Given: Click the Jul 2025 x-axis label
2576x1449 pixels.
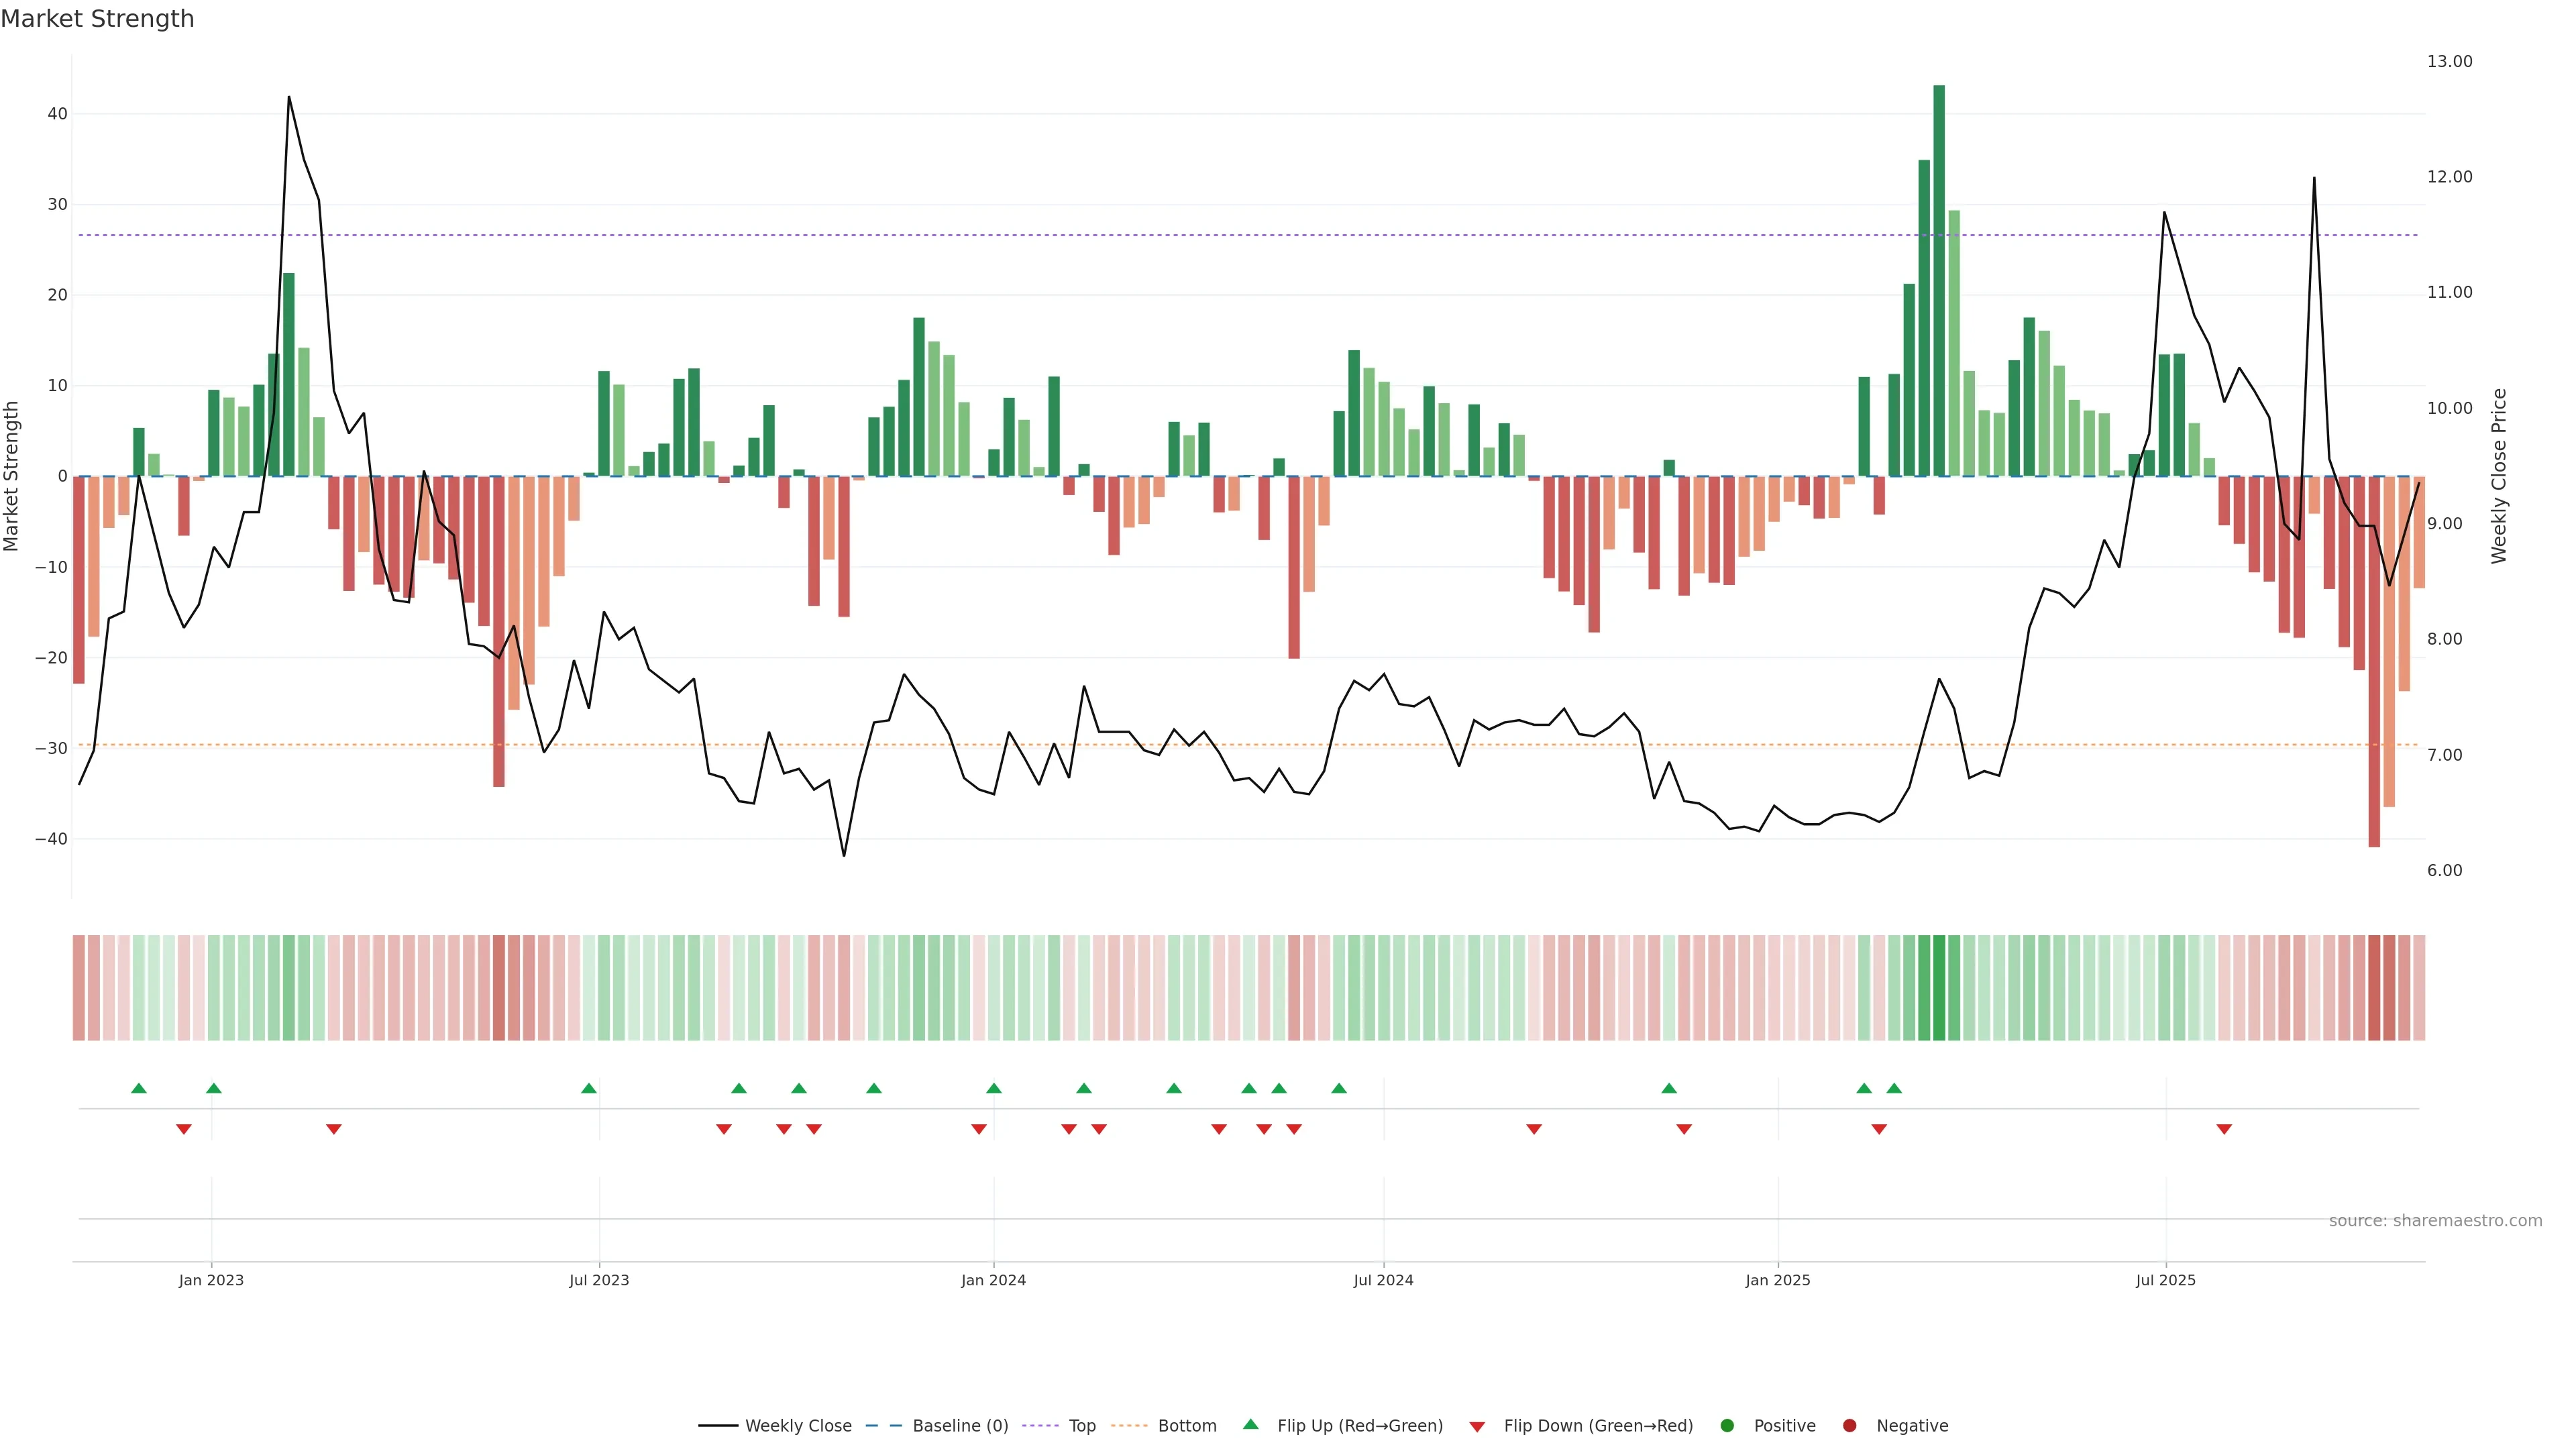Looking at the screenshot, I should coord(2165,1280).
